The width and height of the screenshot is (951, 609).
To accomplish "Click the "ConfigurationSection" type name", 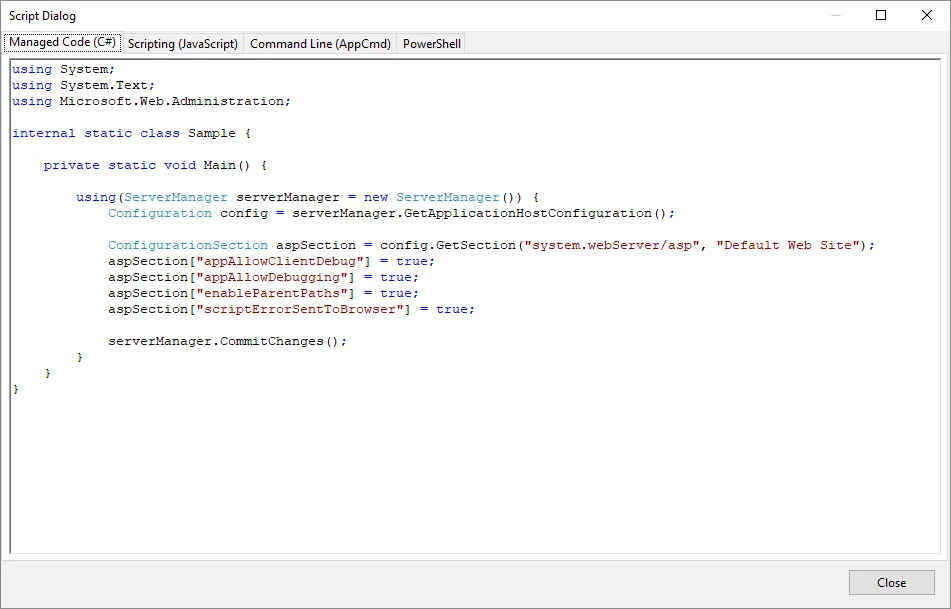I will point(188,245).
